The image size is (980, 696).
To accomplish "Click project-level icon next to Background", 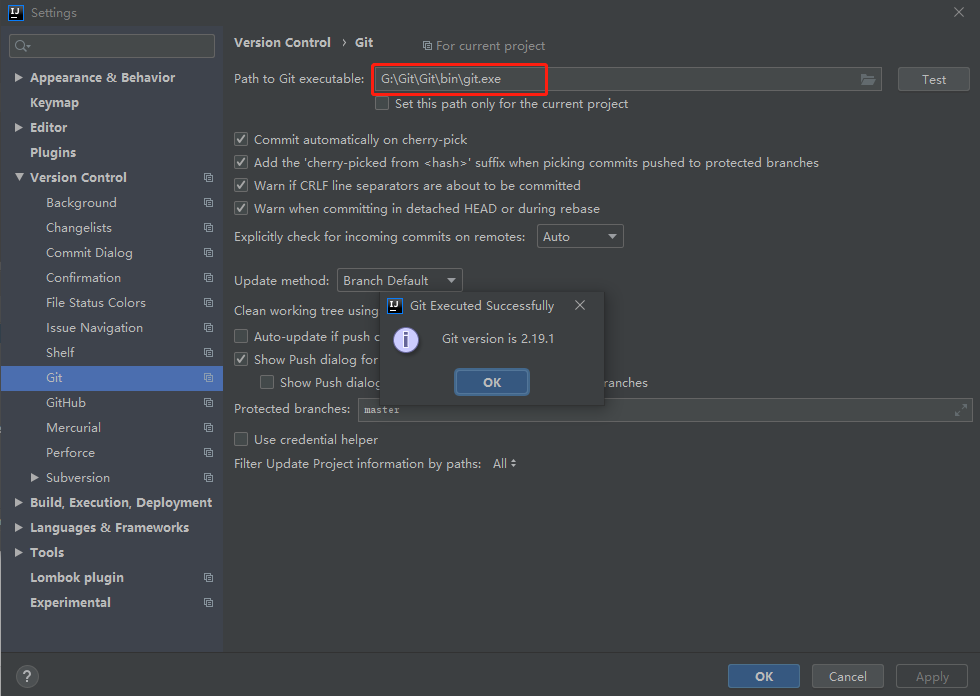I will [209, 202].
